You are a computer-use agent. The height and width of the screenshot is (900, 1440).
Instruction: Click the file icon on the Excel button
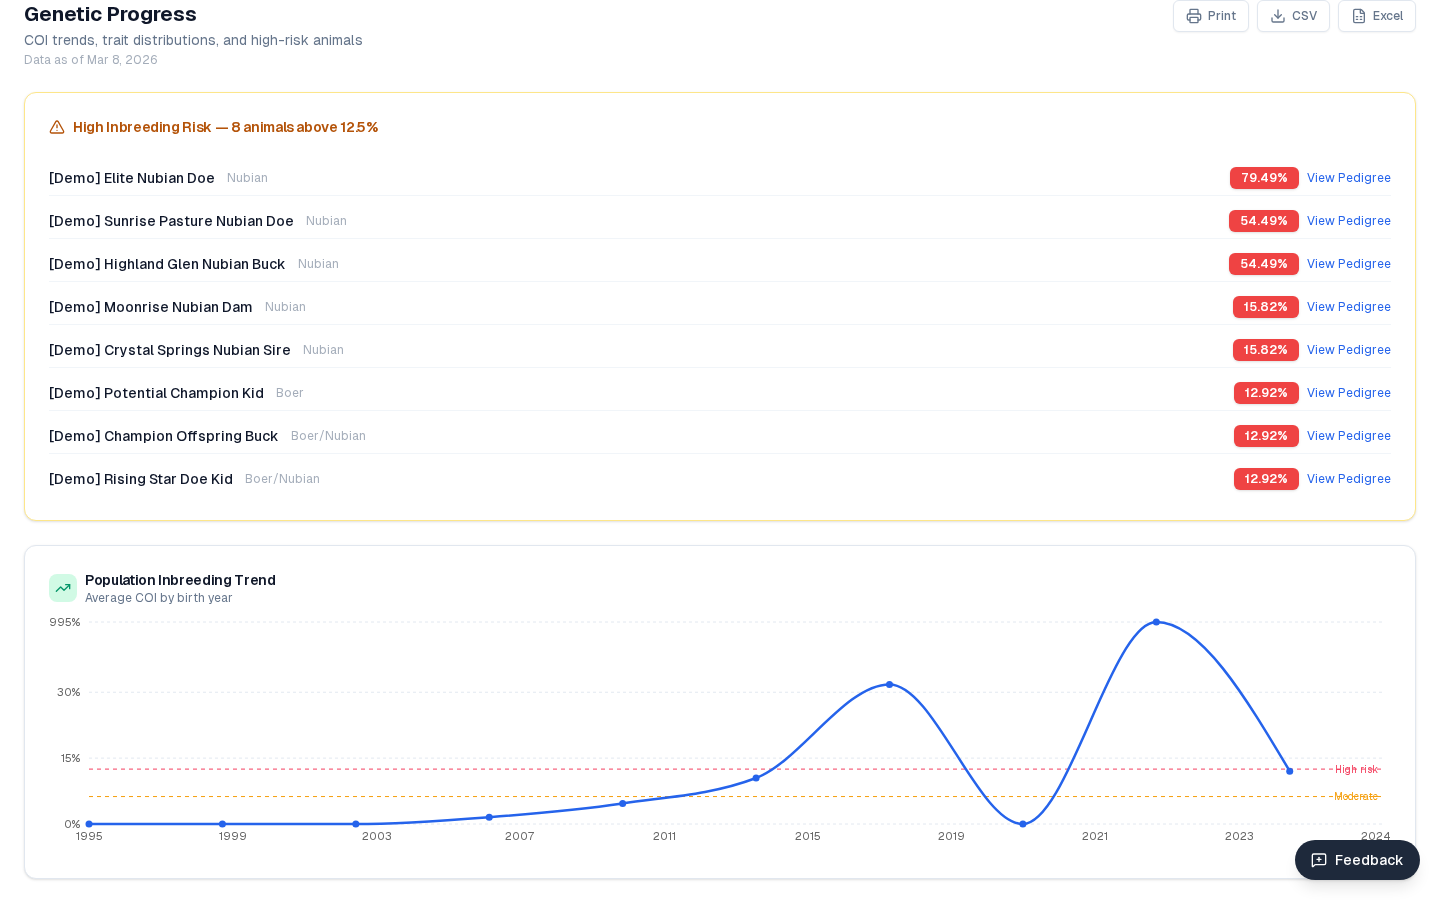click(x=1359, y=16)
